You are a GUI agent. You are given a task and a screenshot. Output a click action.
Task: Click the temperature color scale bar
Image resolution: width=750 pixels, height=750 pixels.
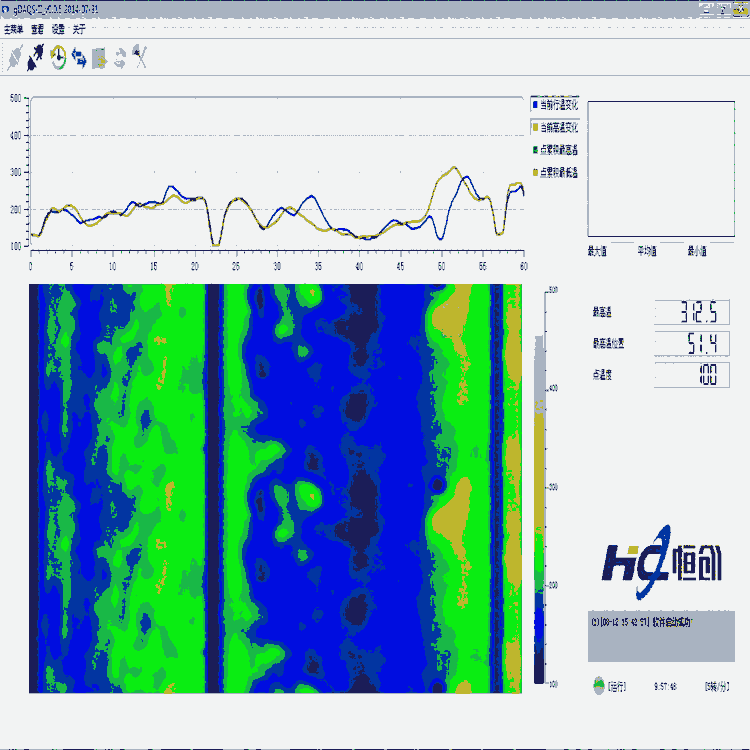coord(539,486)
